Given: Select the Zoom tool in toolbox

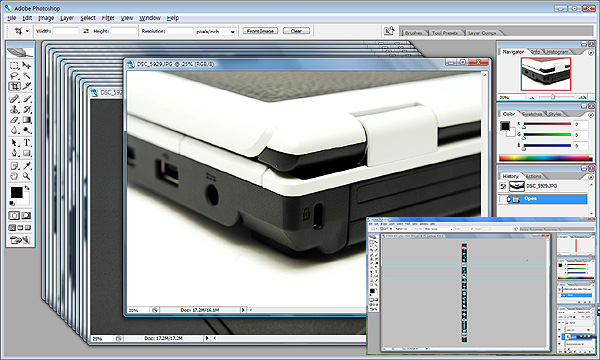Looking at the screenshot, I should [x=26, y=176].
